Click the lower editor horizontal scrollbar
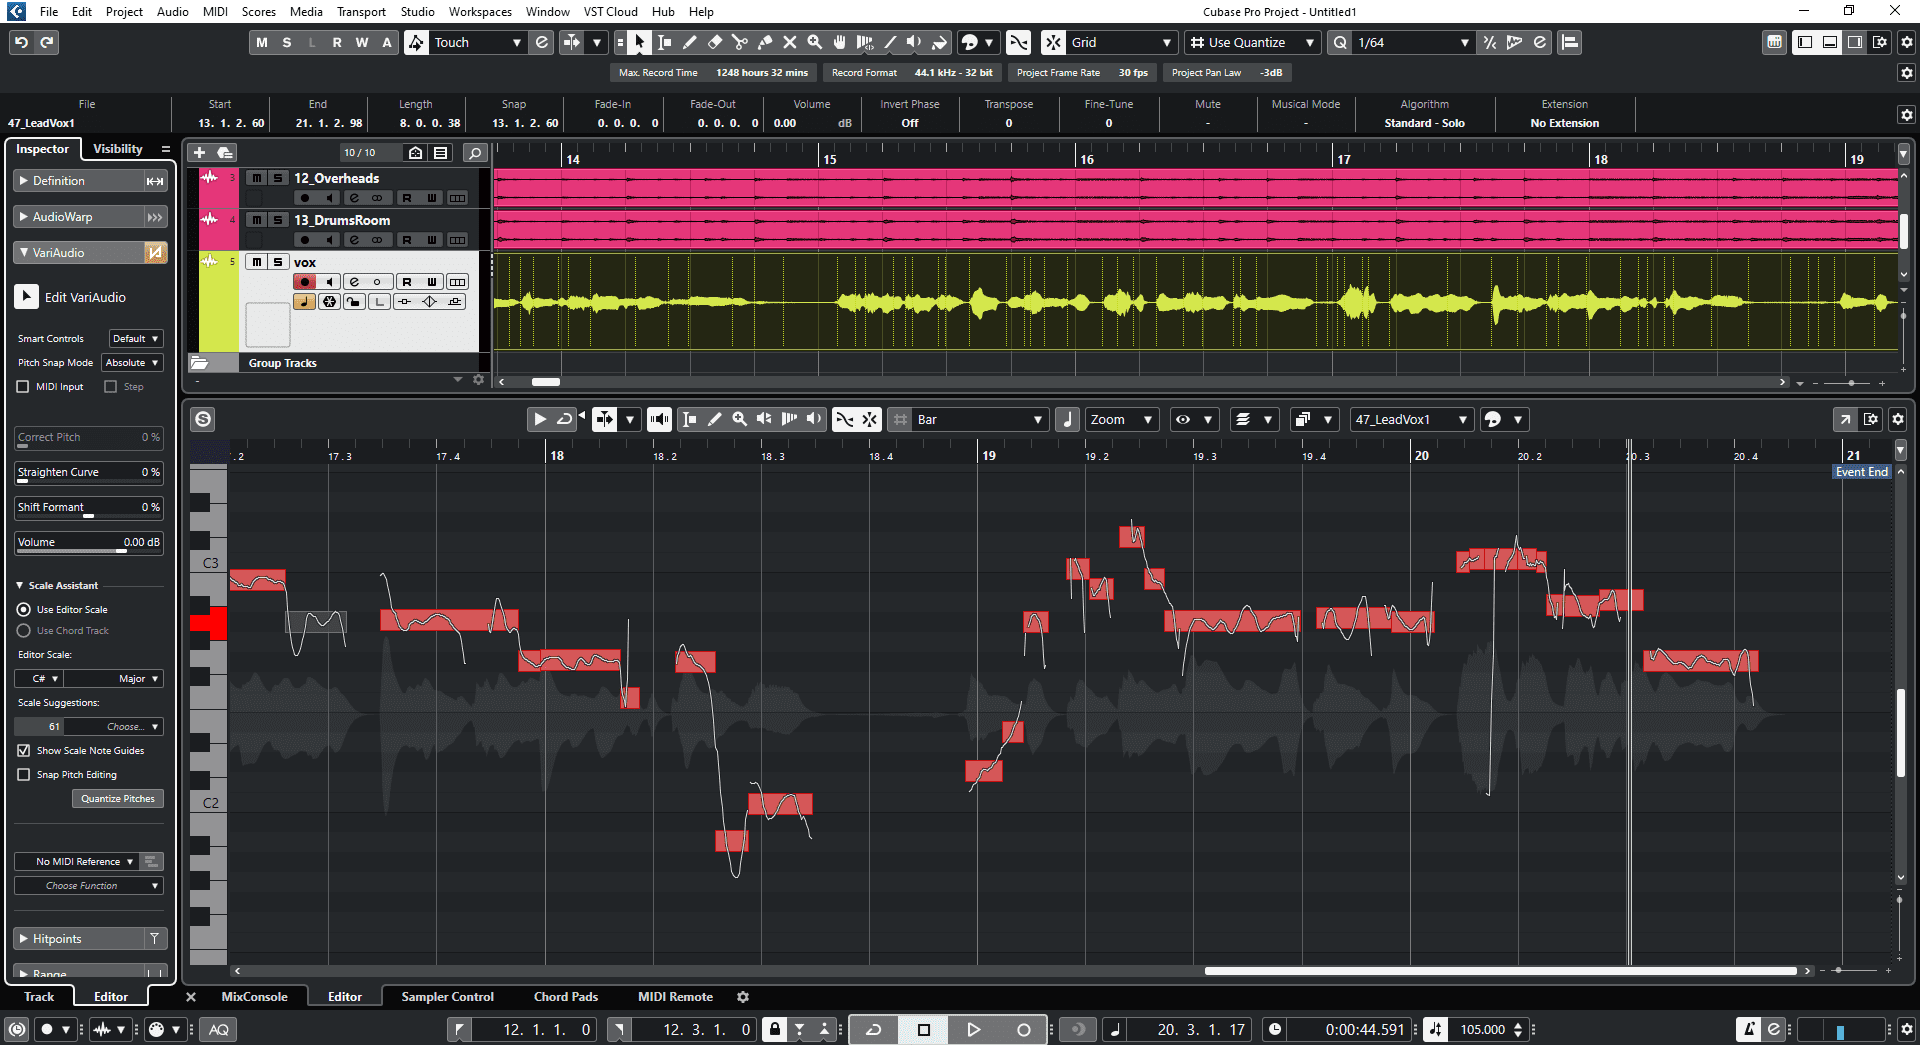 [x=1500, y=970]
